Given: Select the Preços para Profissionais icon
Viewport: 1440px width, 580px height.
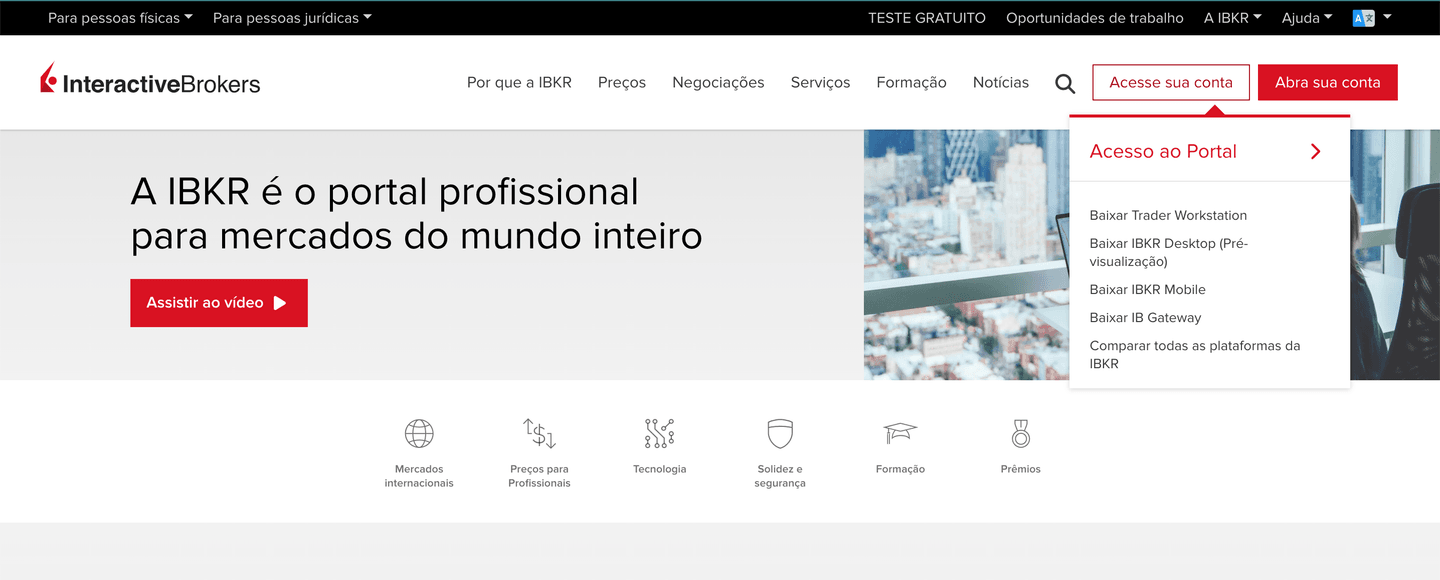Looking at the screenshot, I should point(539,434).
